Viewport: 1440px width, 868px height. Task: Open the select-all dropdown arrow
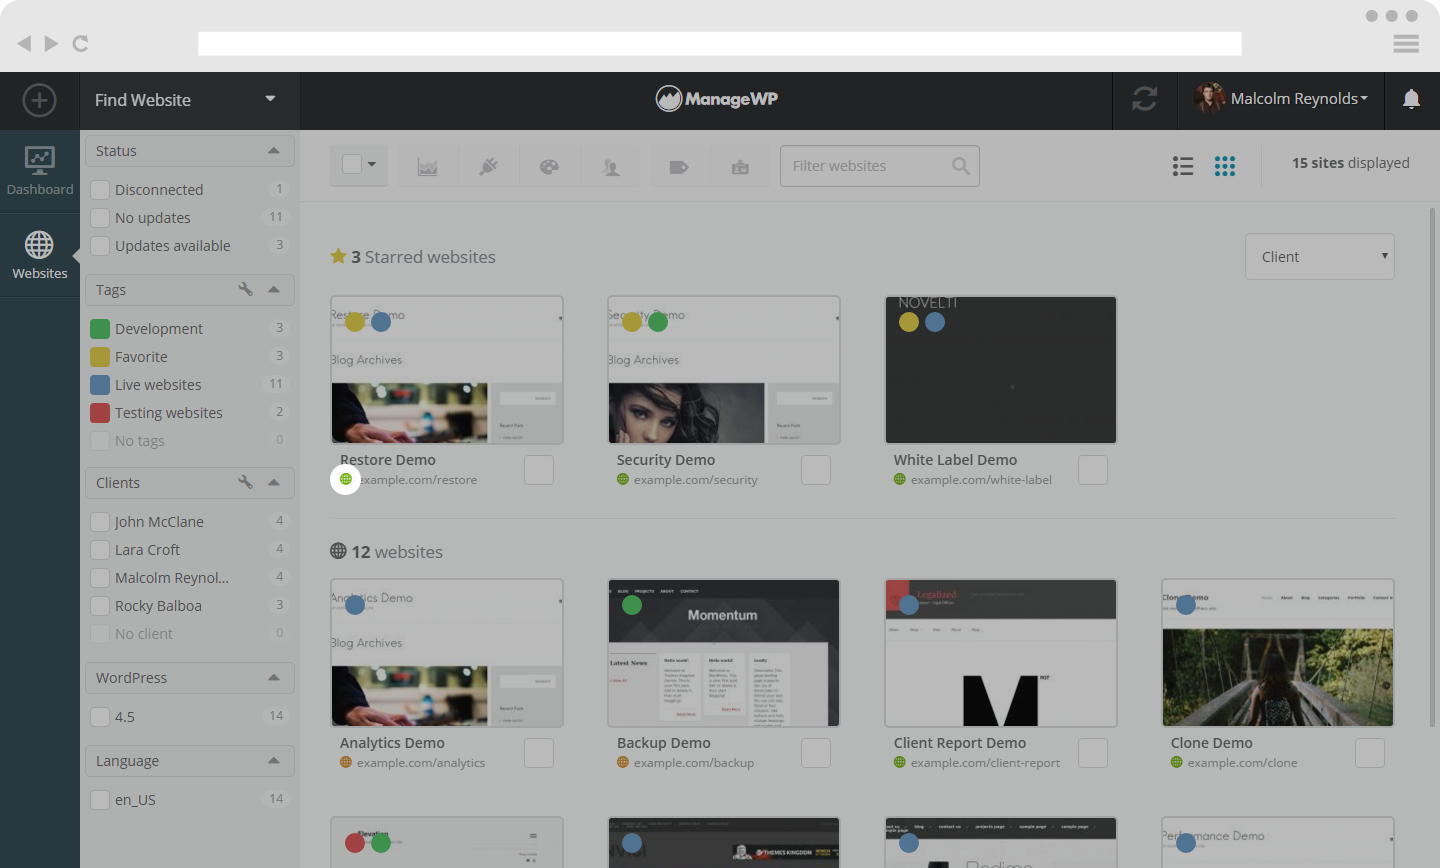(372, 164)
